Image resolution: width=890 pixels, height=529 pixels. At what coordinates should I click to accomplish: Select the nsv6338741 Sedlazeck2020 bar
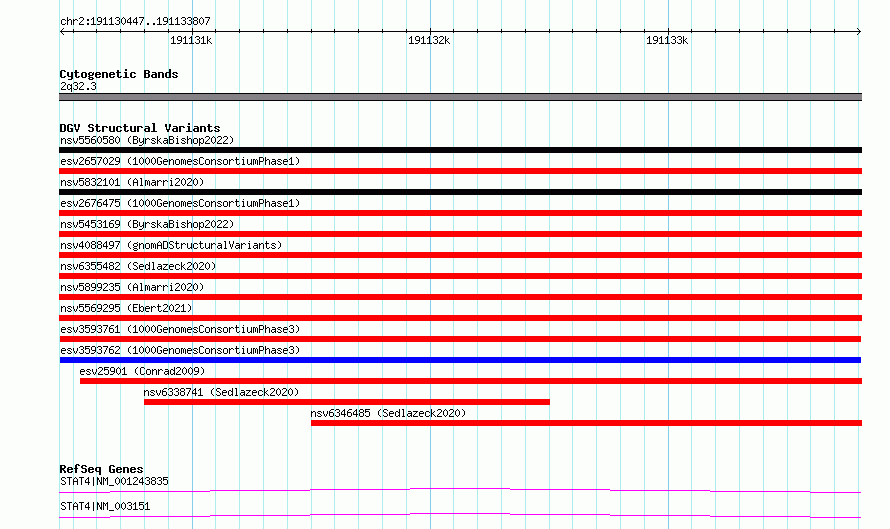pyautogui.click(x=347, y=402)
